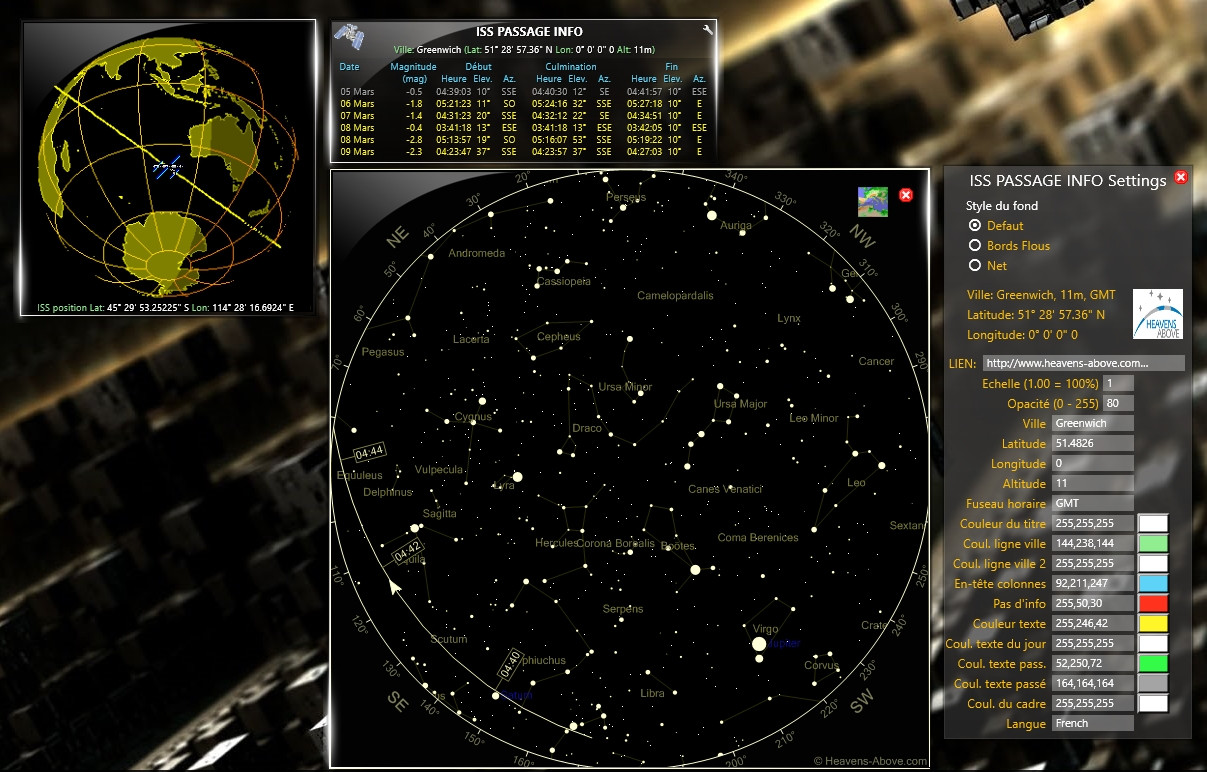This screenshot has height=772, width=1207.
Task: Click the Hercules constellation label
Action: pos(557,543)
